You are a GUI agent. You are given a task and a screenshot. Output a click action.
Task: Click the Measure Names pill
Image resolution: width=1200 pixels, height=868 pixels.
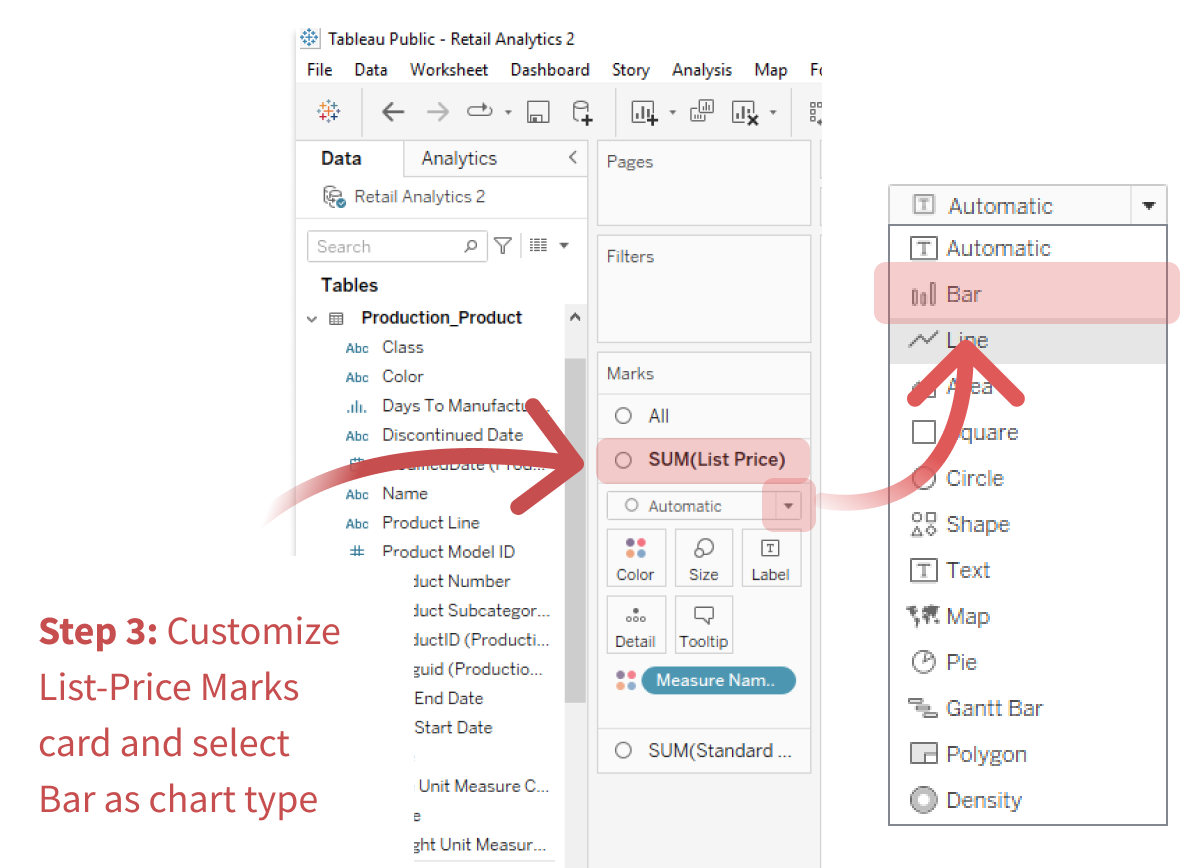718,680
